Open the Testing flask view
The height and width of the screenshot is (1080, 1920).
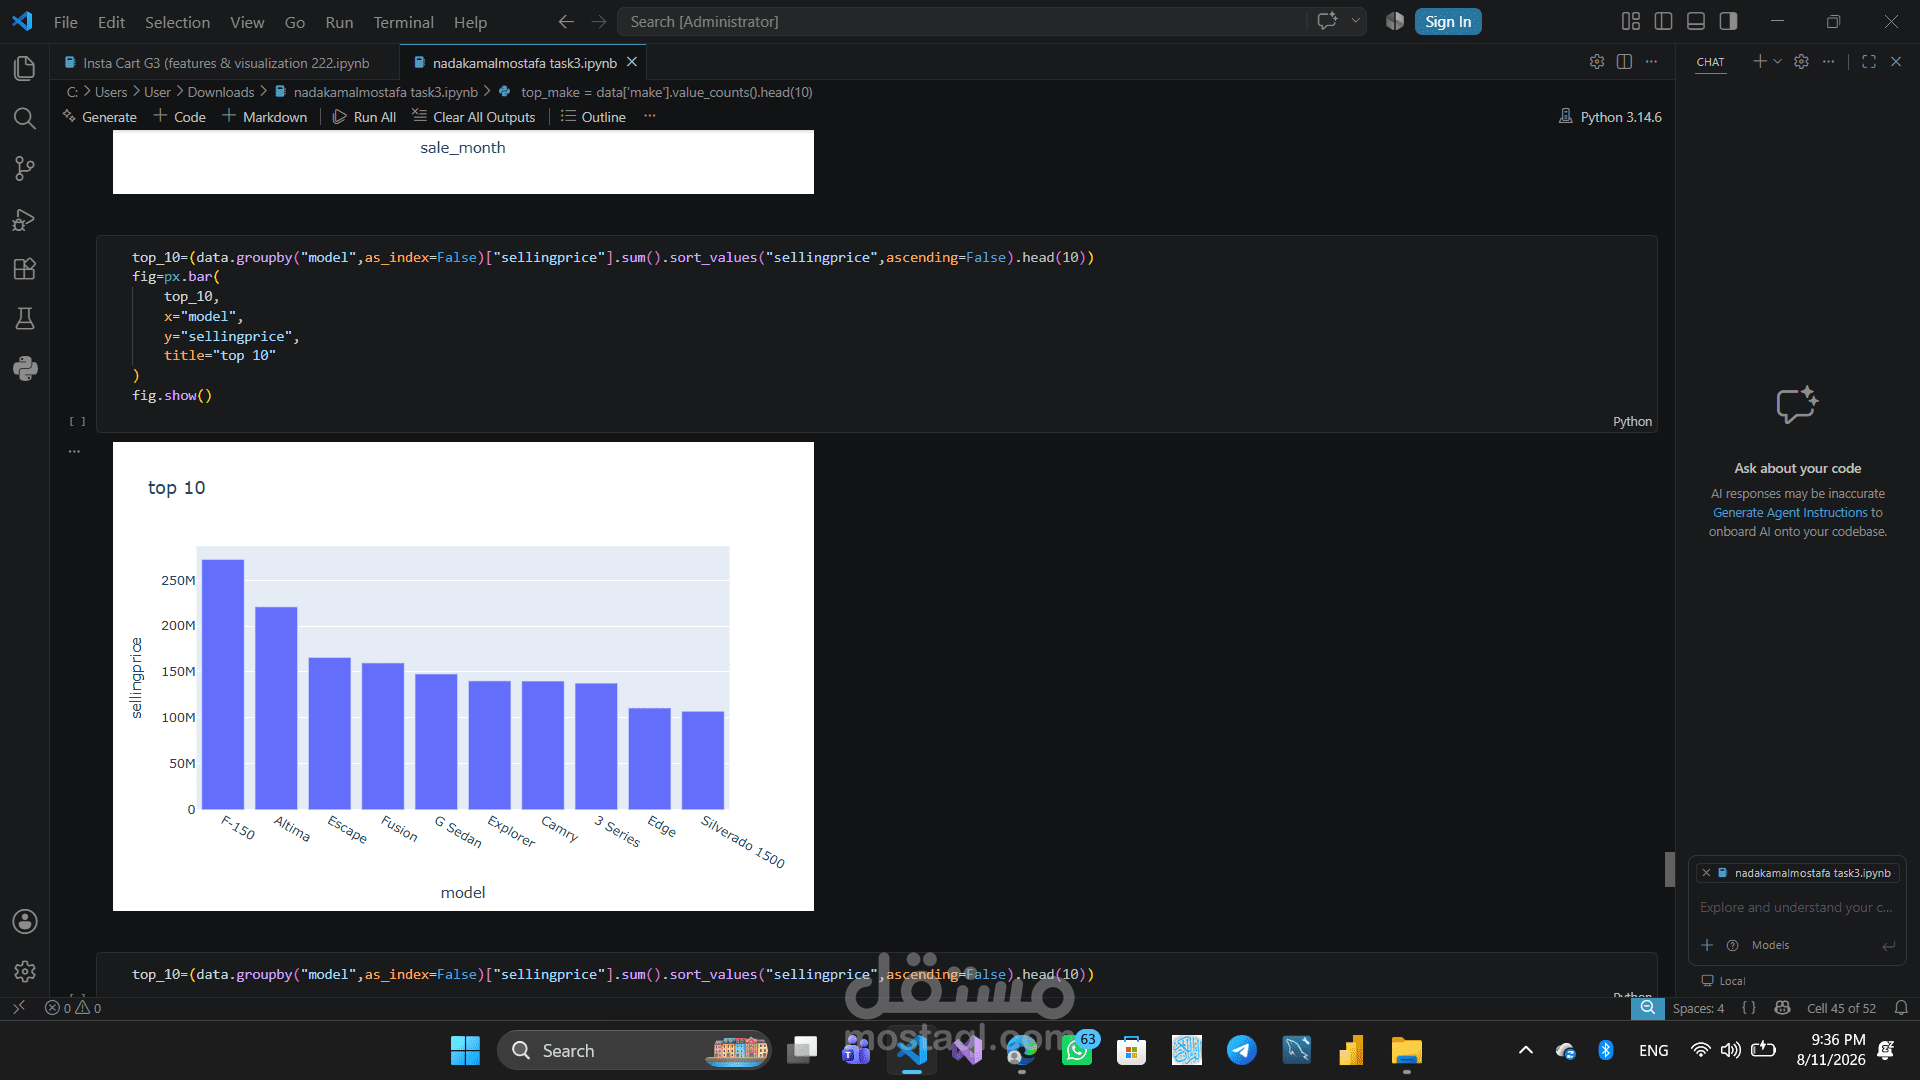pos(25,319)
